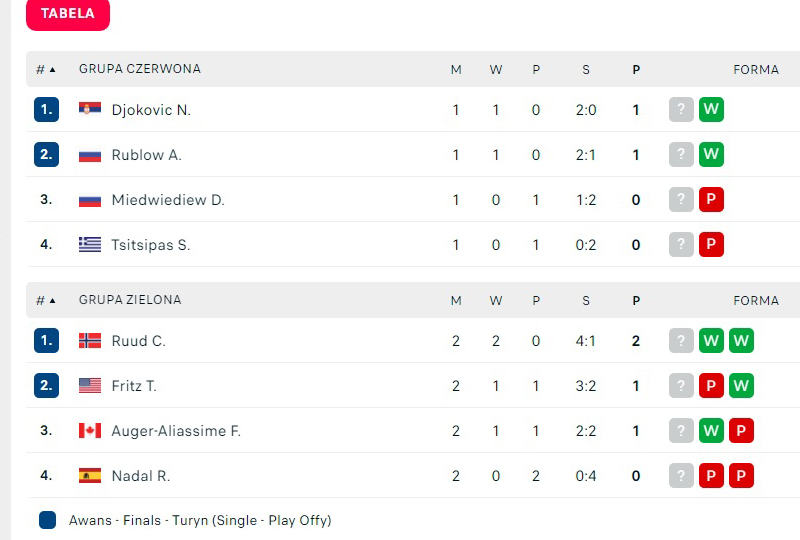Click the first red P badge for Nadal
This screenshot has width=800, height=540.
[x=711, y=476]
